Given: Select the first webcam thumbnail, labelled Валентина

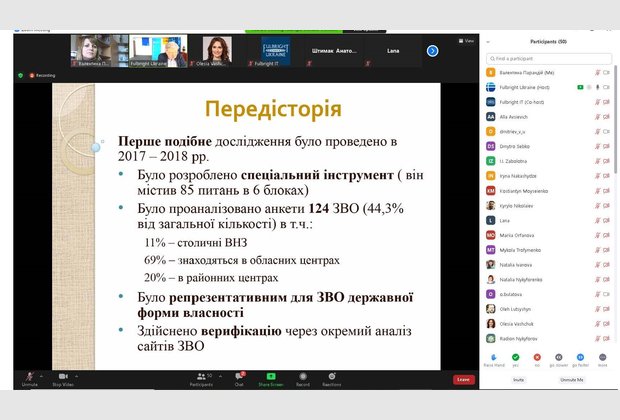Looking at the screenshot, I should point(100,51).
